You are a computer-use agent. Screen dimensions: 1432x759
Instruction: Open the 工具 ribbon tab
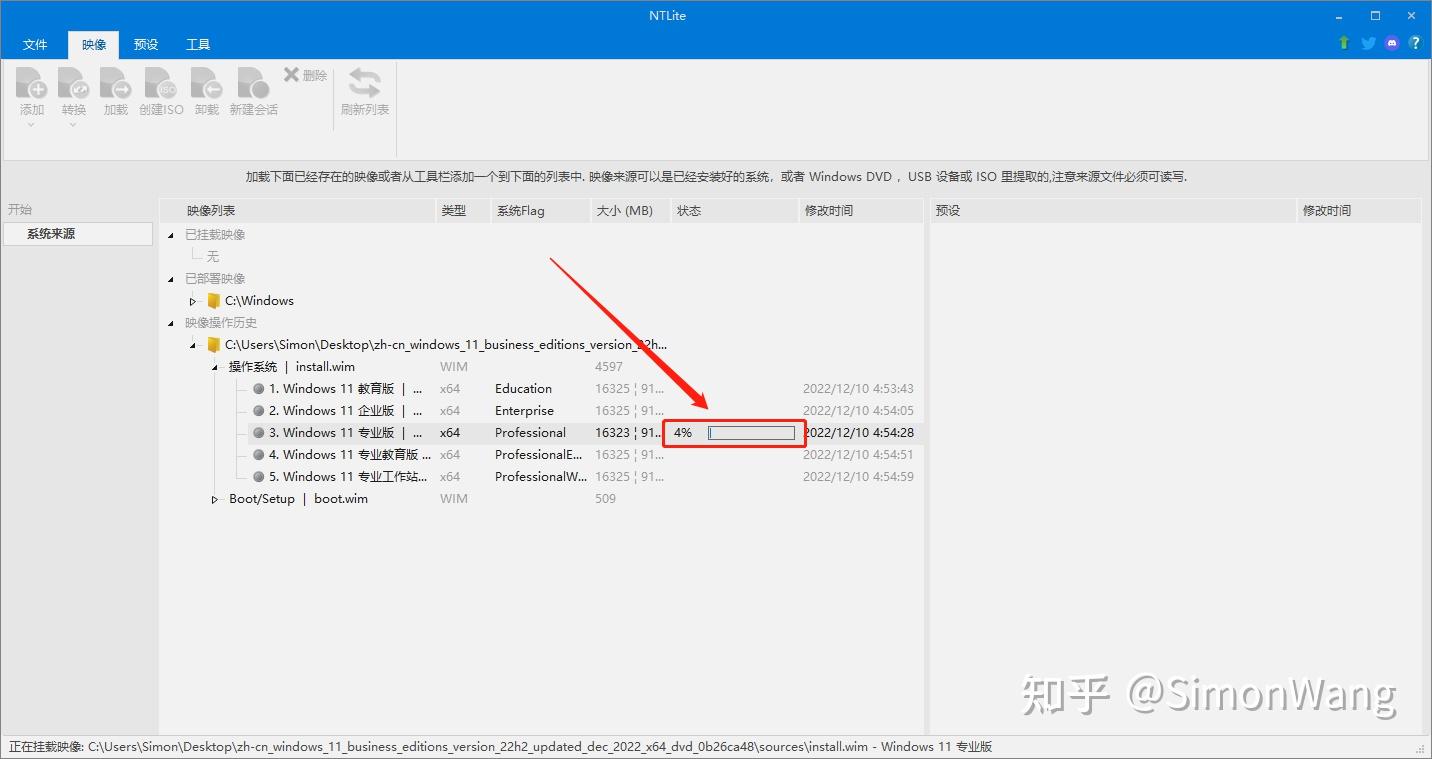[196, 44]
